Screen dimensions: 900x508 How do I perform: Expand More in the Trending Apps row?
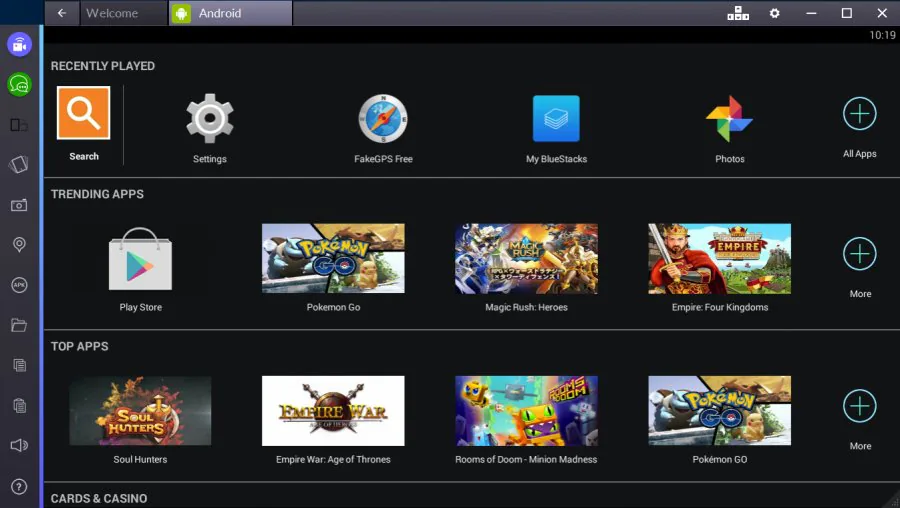point(859,253)
